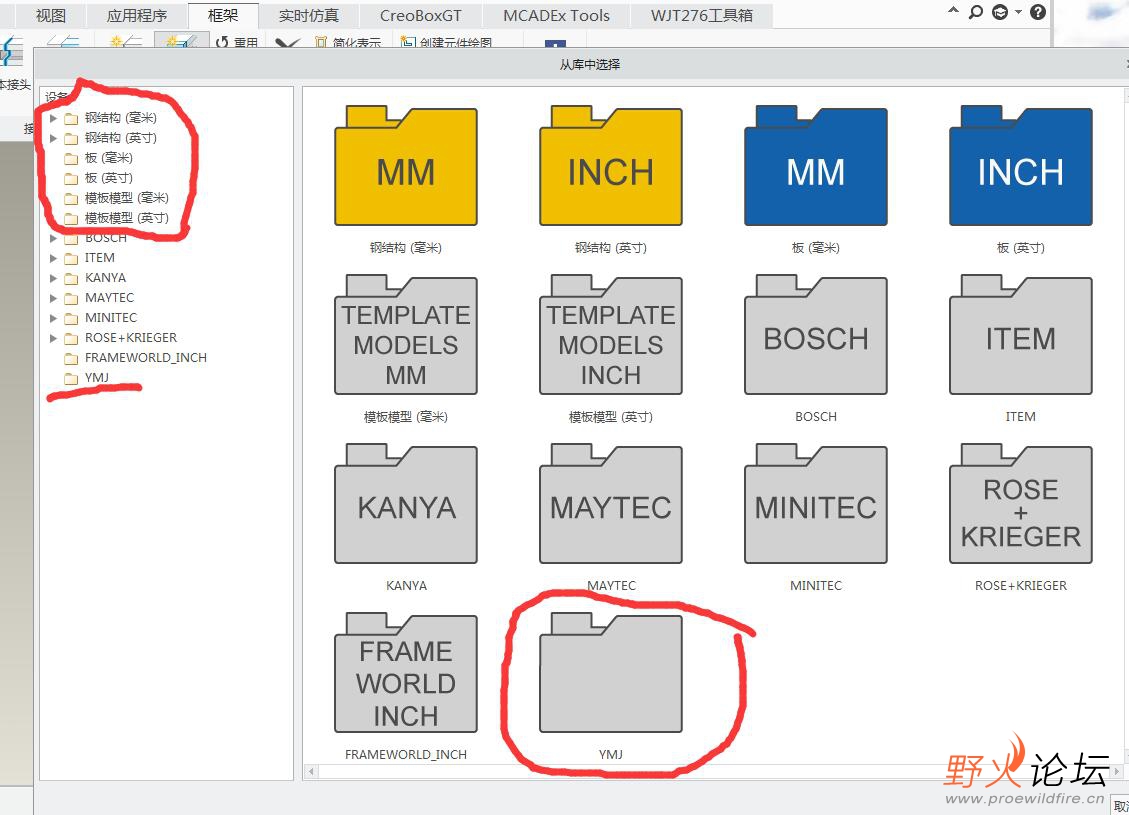Open the FRAME WORLD INCH folder thumbnail
The width and height of the screenshot is (1129, 815).
pyautogui.click(x=406, y=673)
